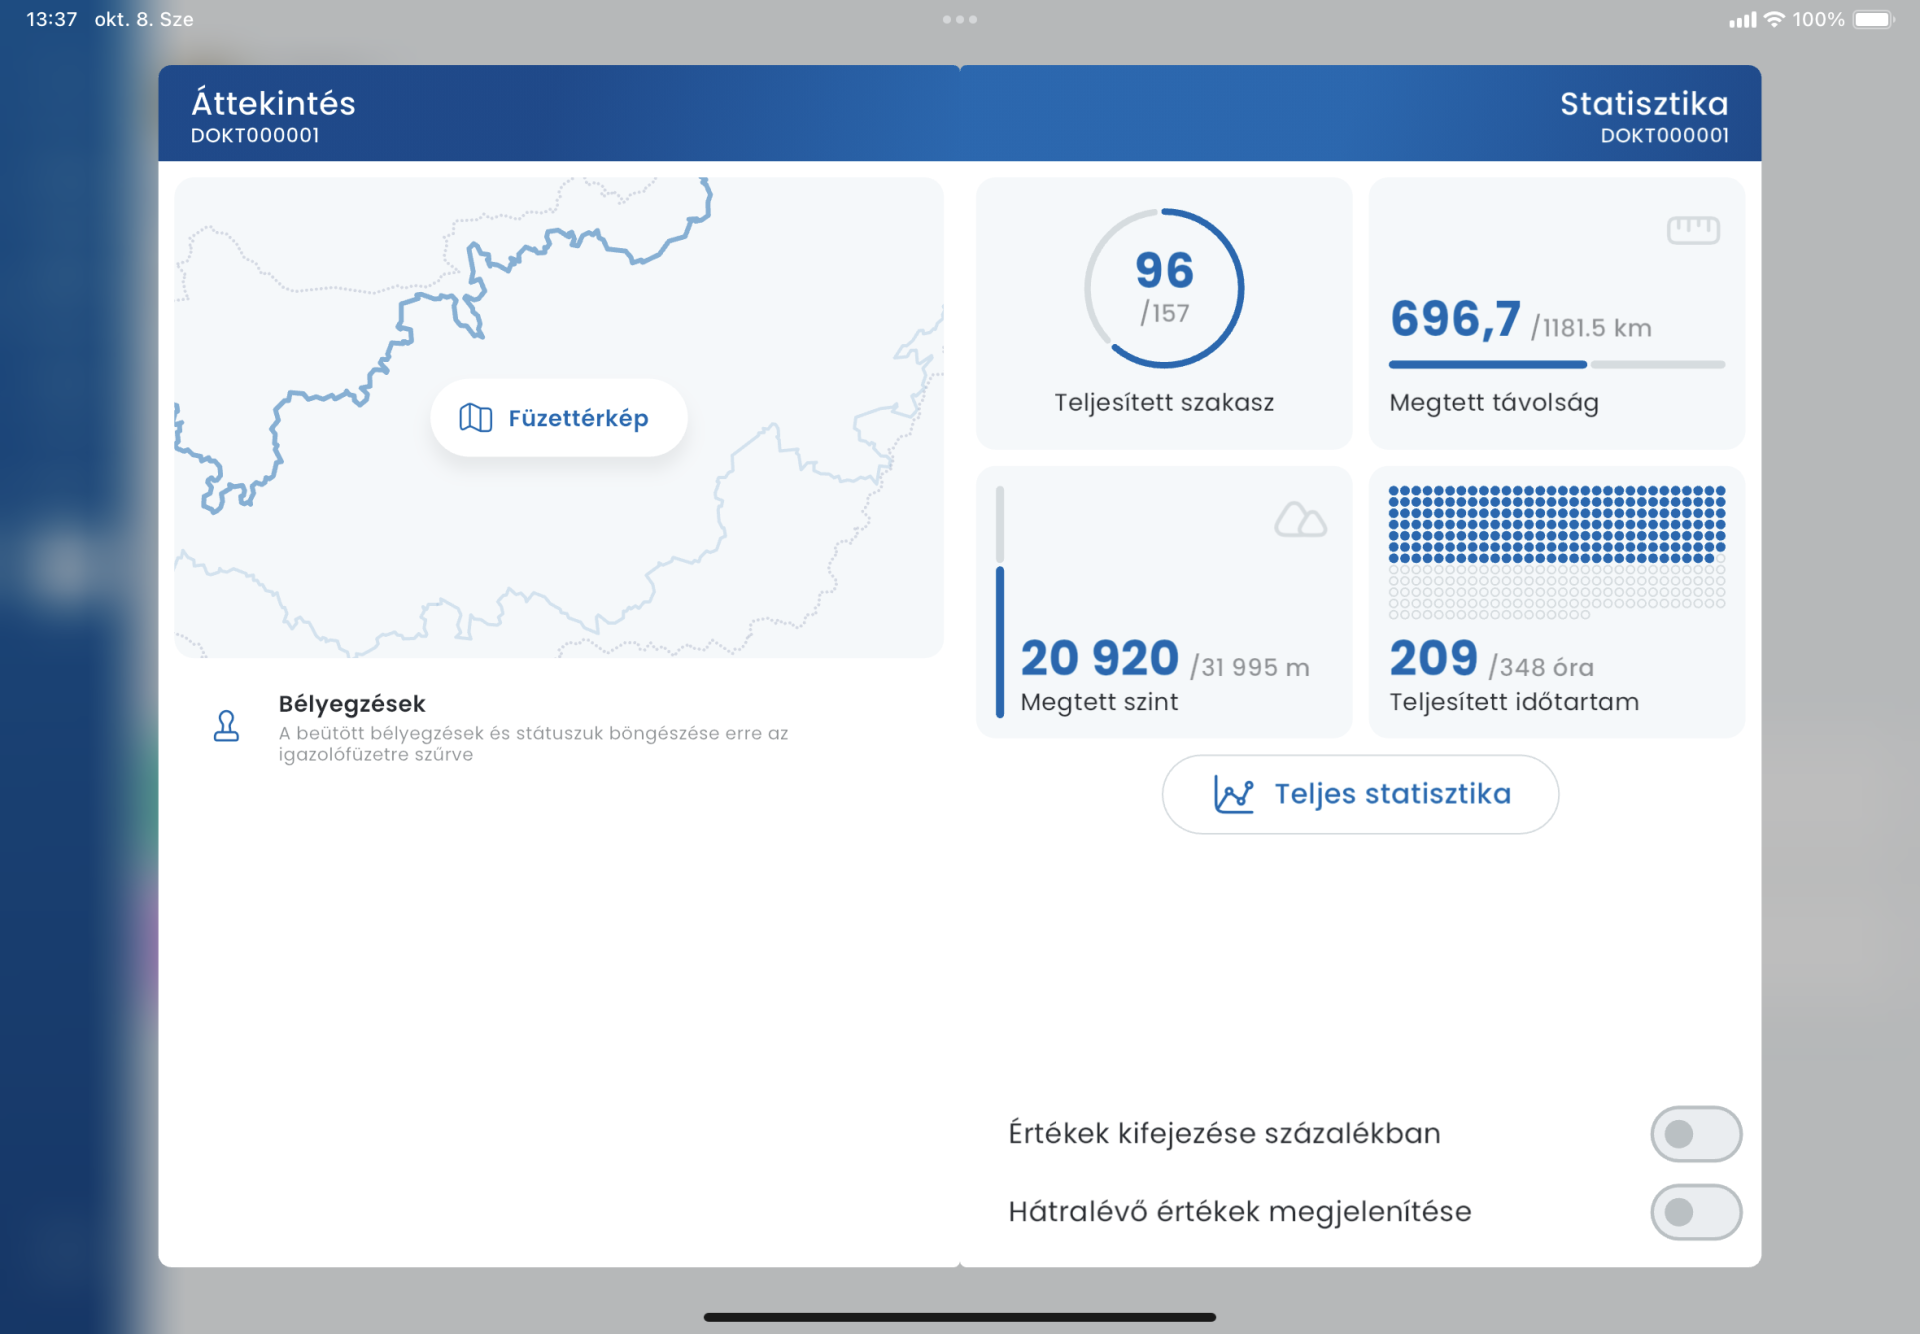This screenshot has width=1920, height=1334.
Task: Tap the ruler icon in distance card
Action: [x=1693, y=230]
